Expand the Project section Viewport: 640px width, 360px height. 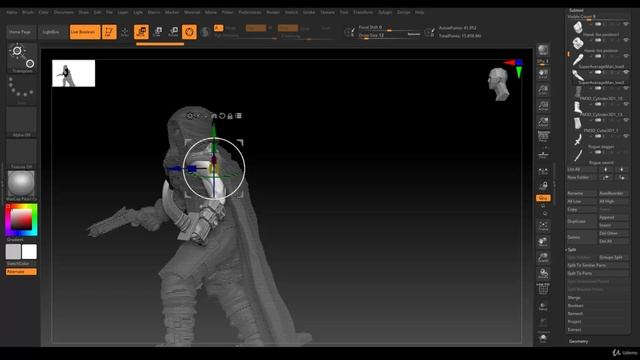click(574, 322)
